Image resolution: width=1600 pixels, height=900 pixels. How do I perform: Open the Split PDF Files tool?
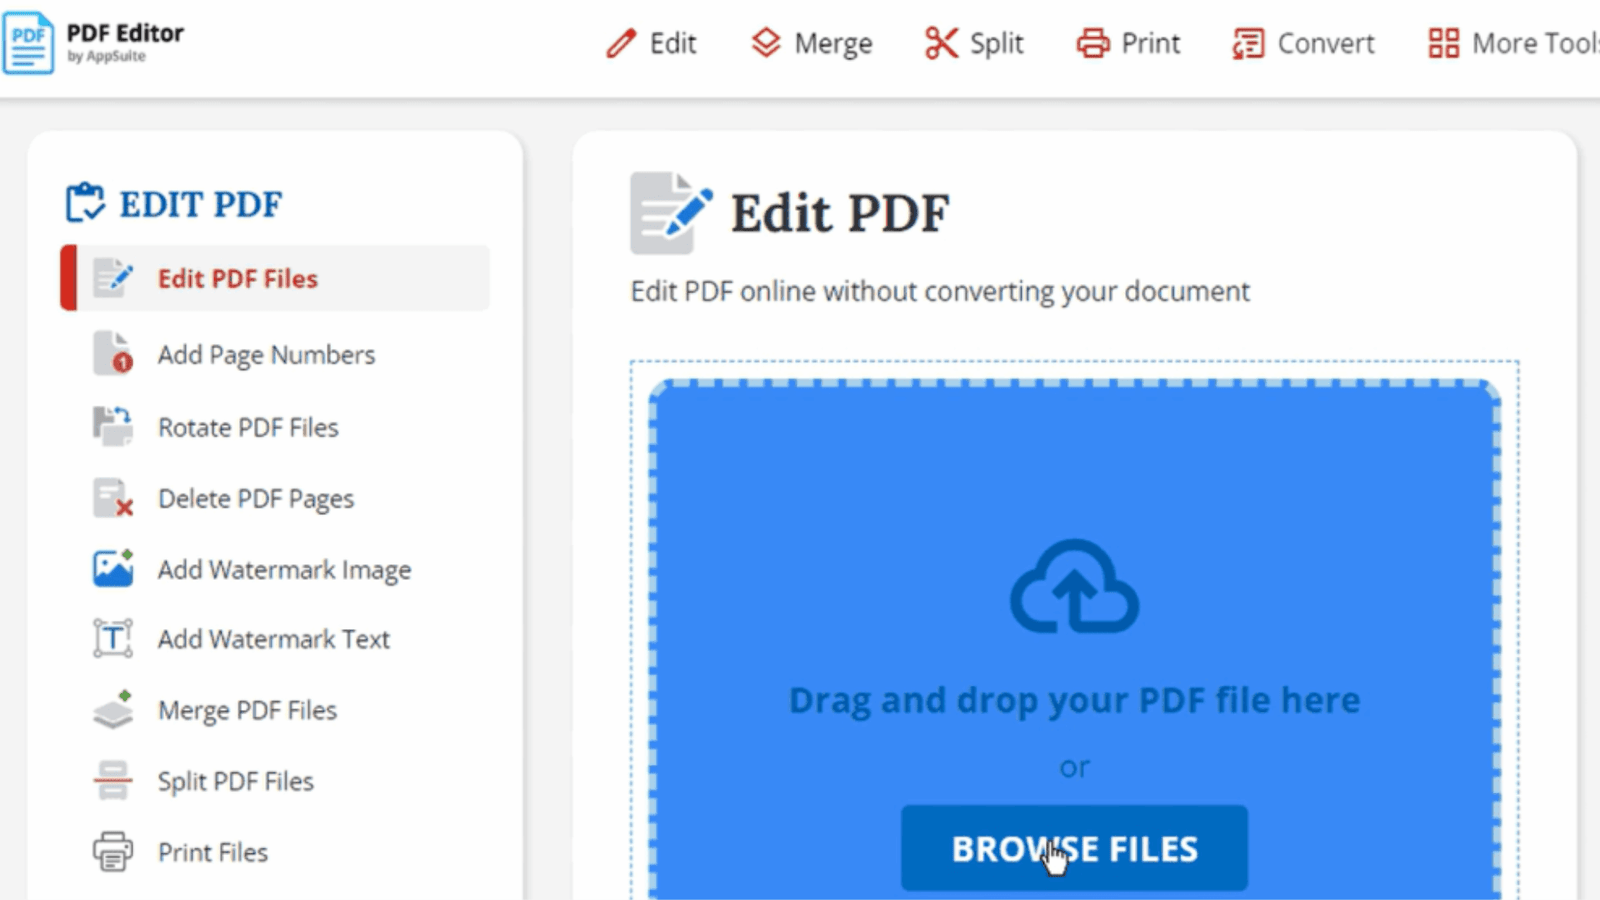(234, 781)
